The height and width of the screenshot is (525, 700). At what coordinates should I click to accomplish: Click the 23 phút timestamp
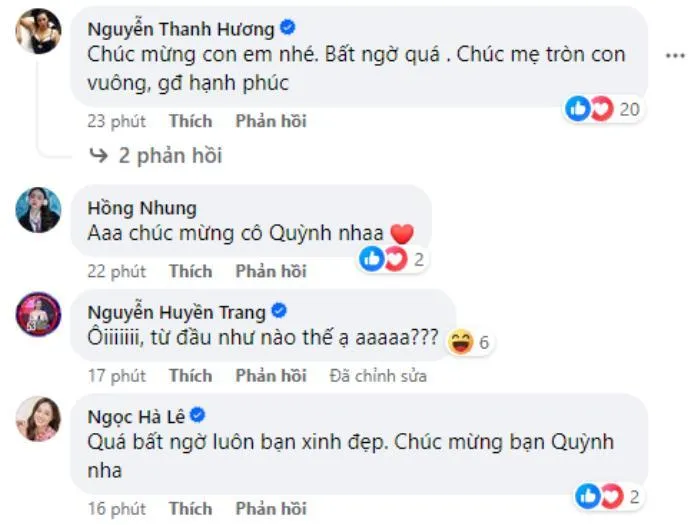(117, 121)
